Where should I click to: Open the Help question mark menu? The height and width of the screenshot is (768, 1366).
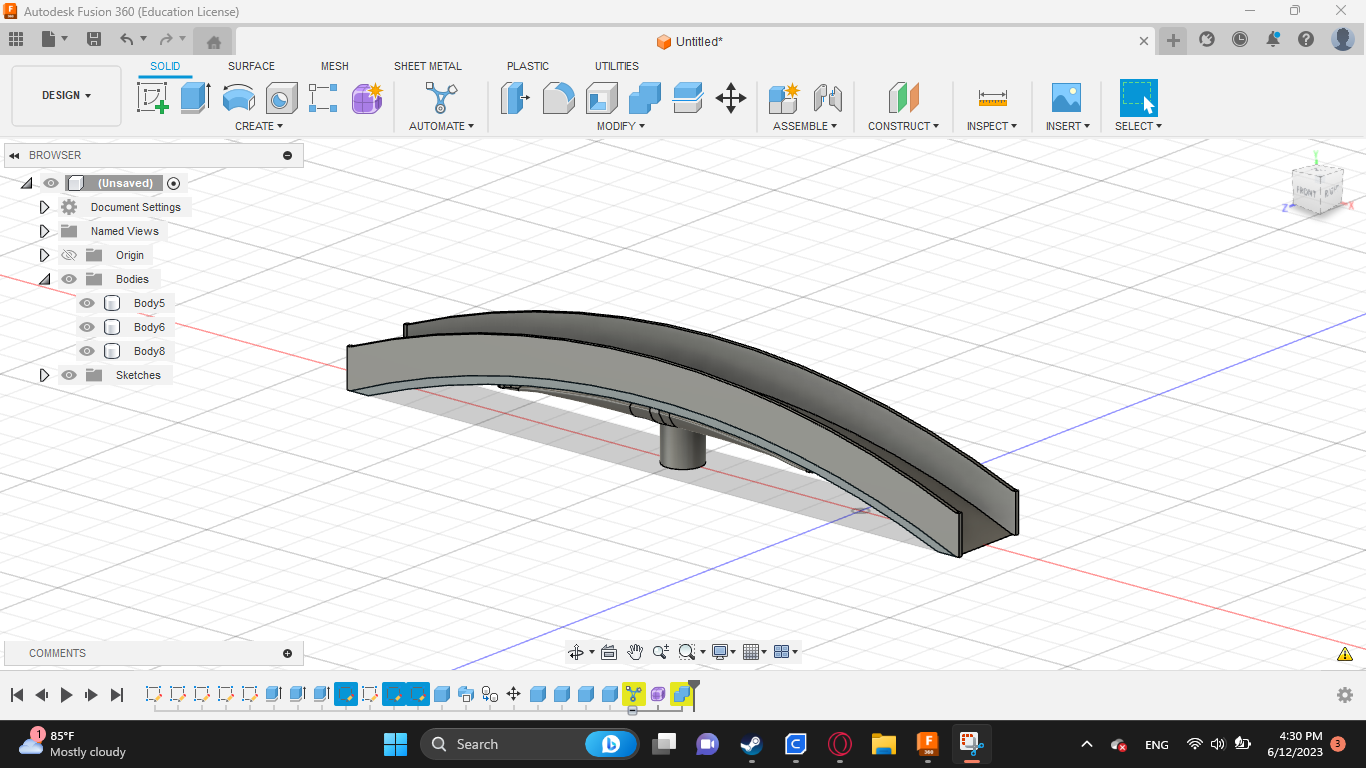tap(1306, 39)
